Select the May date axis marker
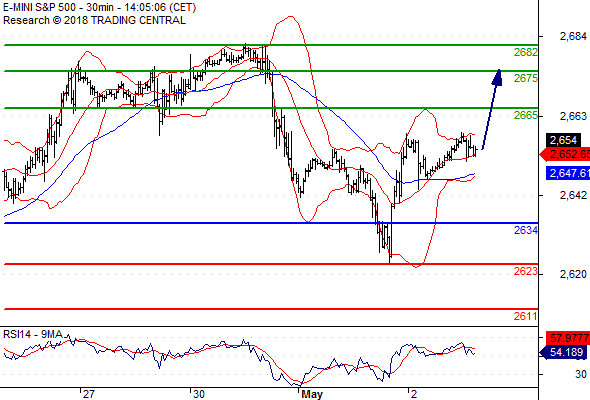This screenshot has width=590, height=400. click(x=312, y=394)
